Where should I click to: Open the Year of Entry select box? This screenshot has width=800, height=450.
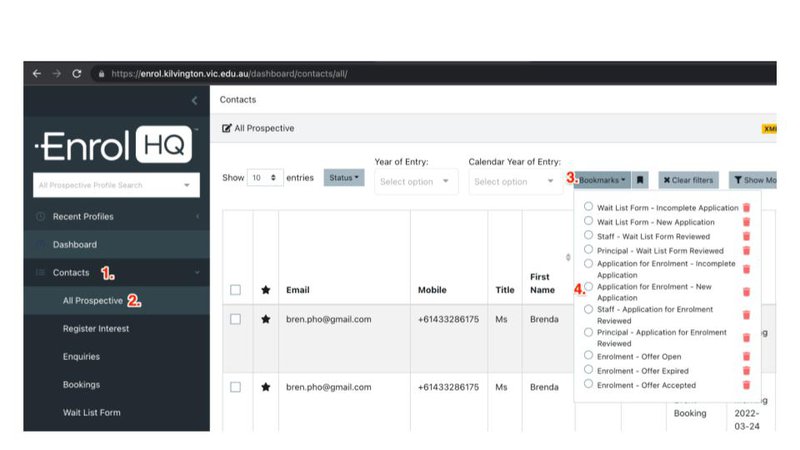point(415,182)
